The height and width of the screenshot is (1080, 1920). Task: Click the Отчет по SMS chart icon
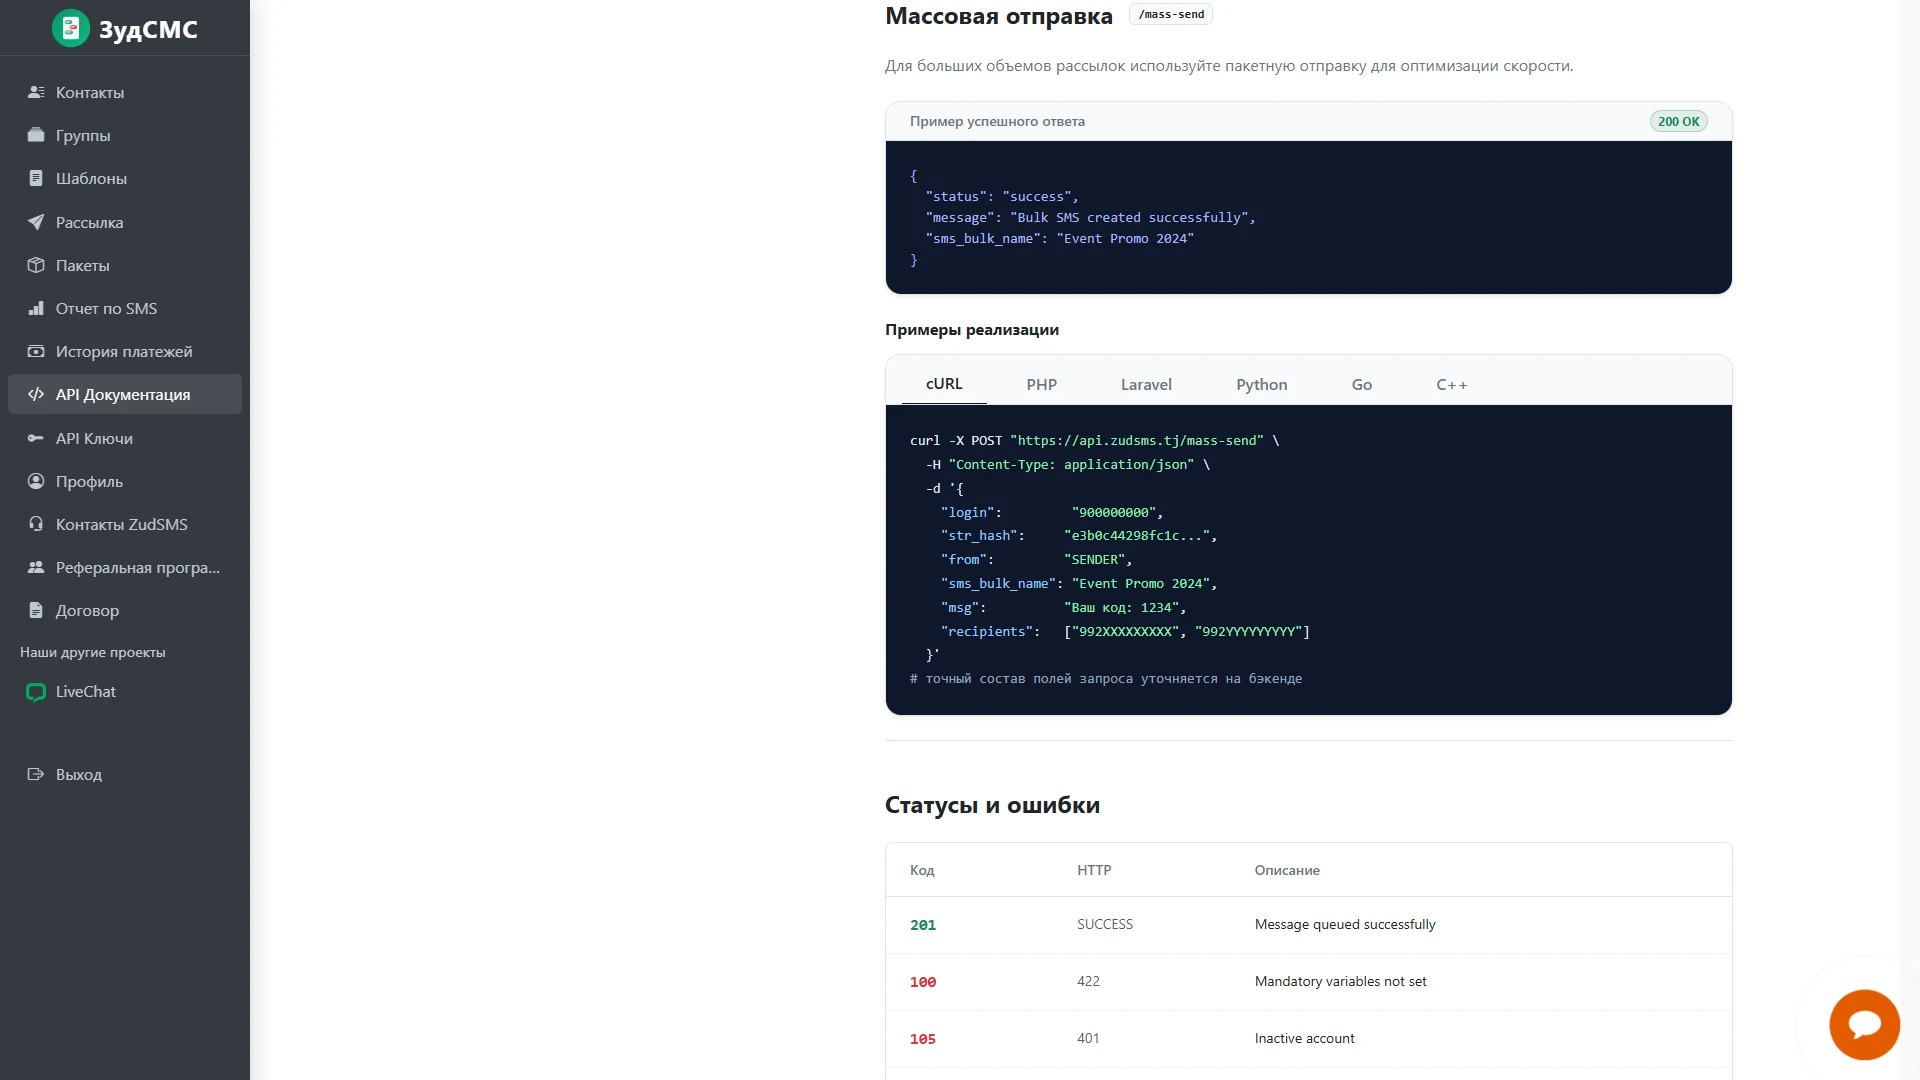[36, 308]
